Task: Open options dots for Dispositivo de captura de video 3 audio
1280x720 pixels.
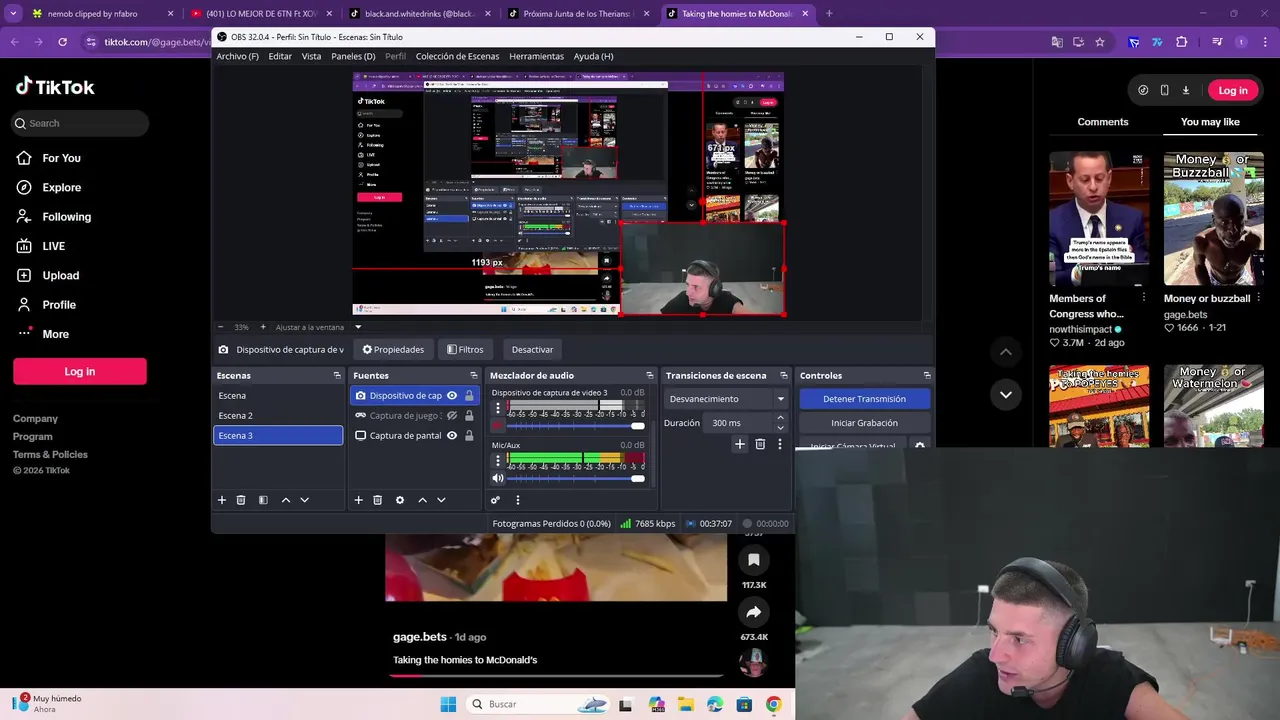Action: (498, 408)
